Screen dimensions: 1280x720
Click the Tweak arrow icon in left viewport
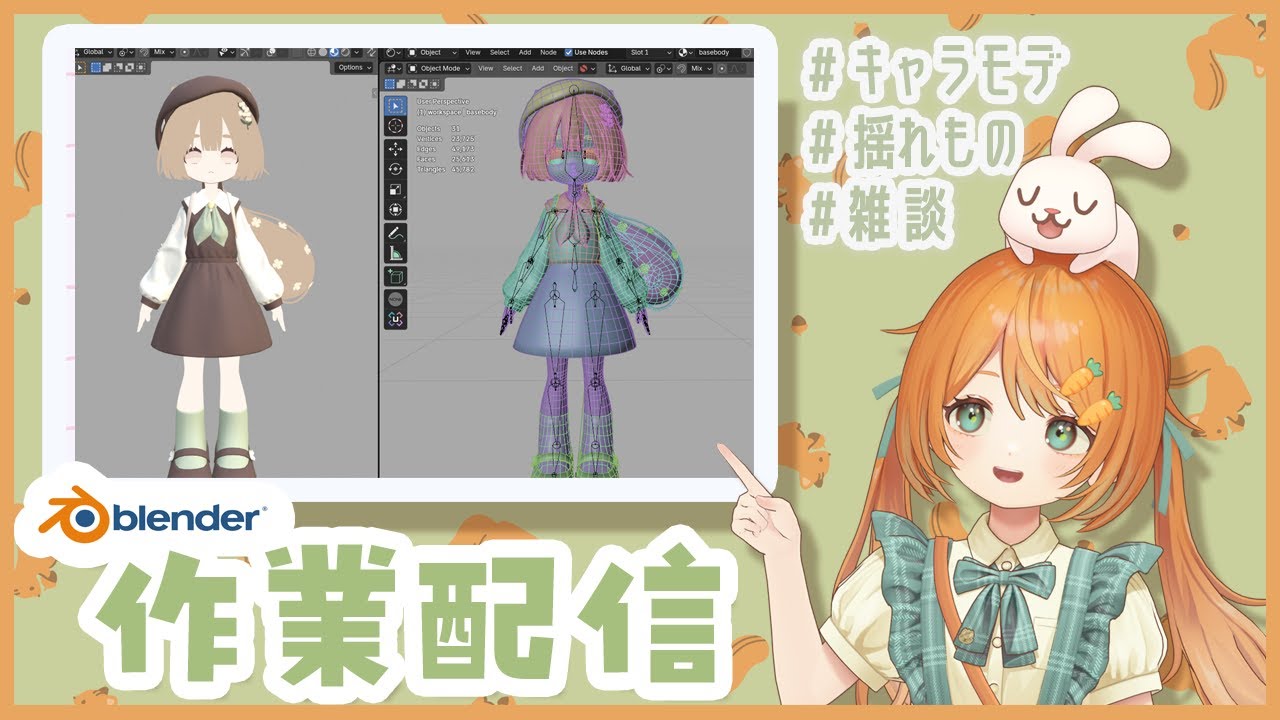click(x=80, y=68)
